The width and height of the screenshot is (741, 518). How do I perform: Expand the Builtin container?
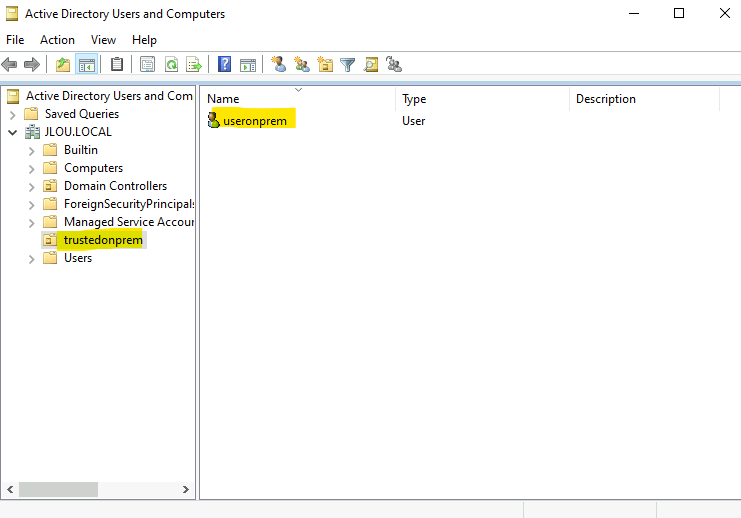(x=32, y=151)
